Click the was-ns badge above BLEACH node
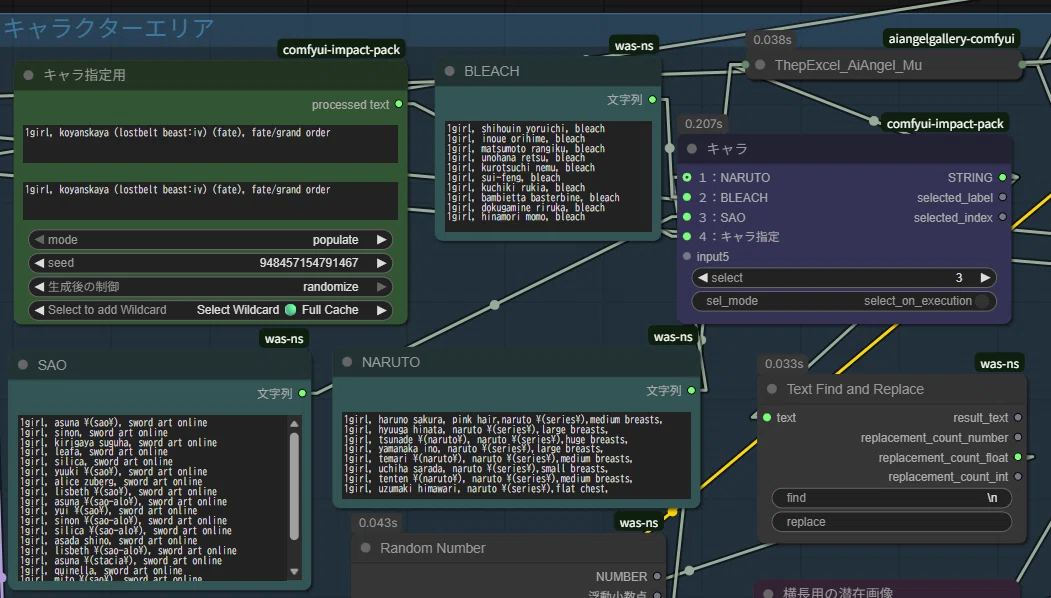Image resolution: width=1051 pixels, height=598 pixels. click(634, 46)
